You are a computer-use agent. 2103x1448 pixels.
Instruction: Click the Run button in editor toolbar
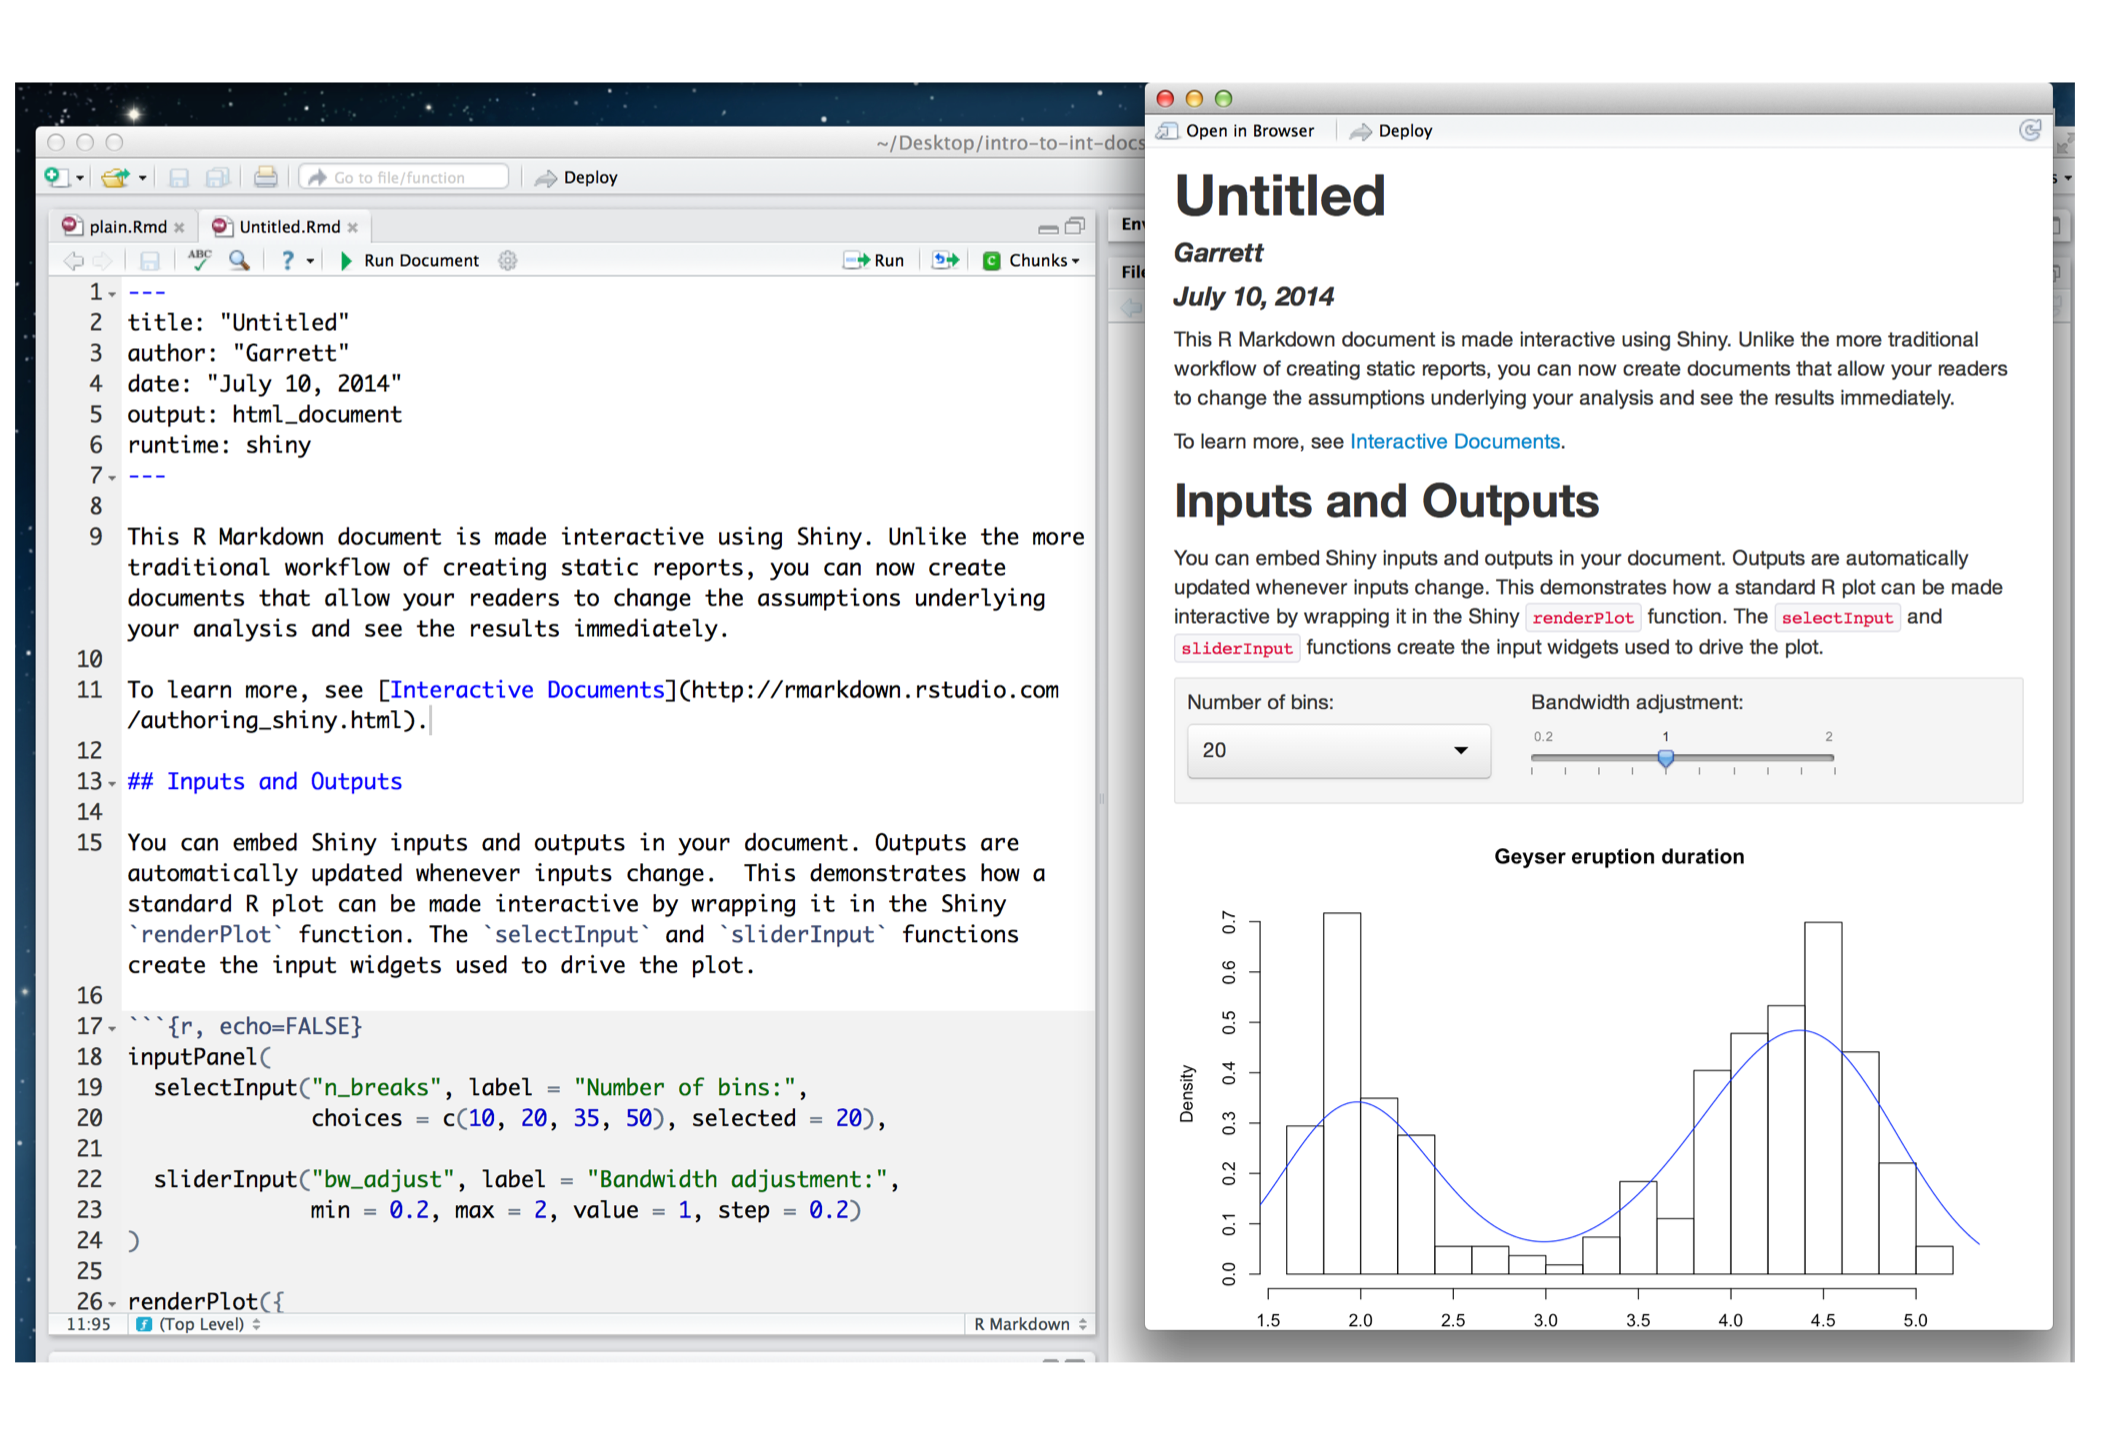coord(877,261)
